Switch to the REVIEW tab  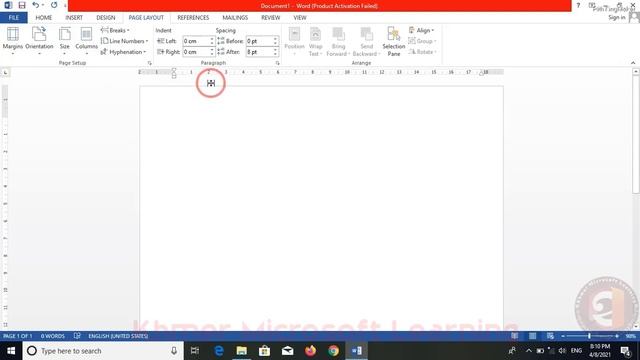point(271,18)
